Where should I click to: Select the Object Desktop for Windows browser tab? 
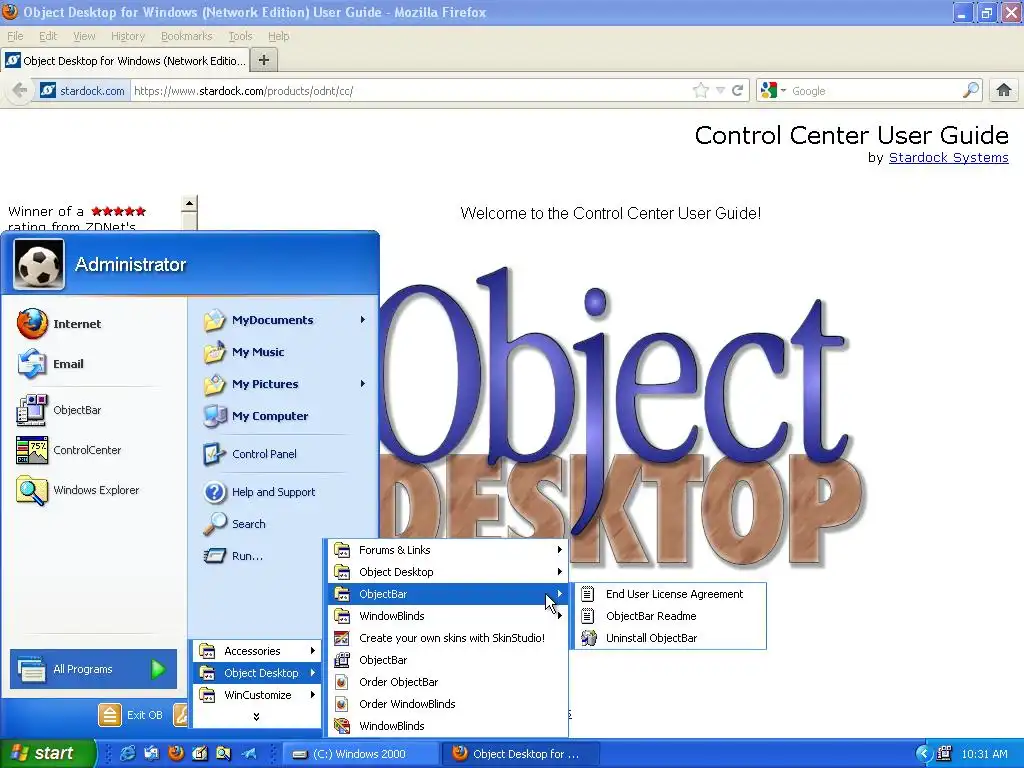tap(125, 61)
